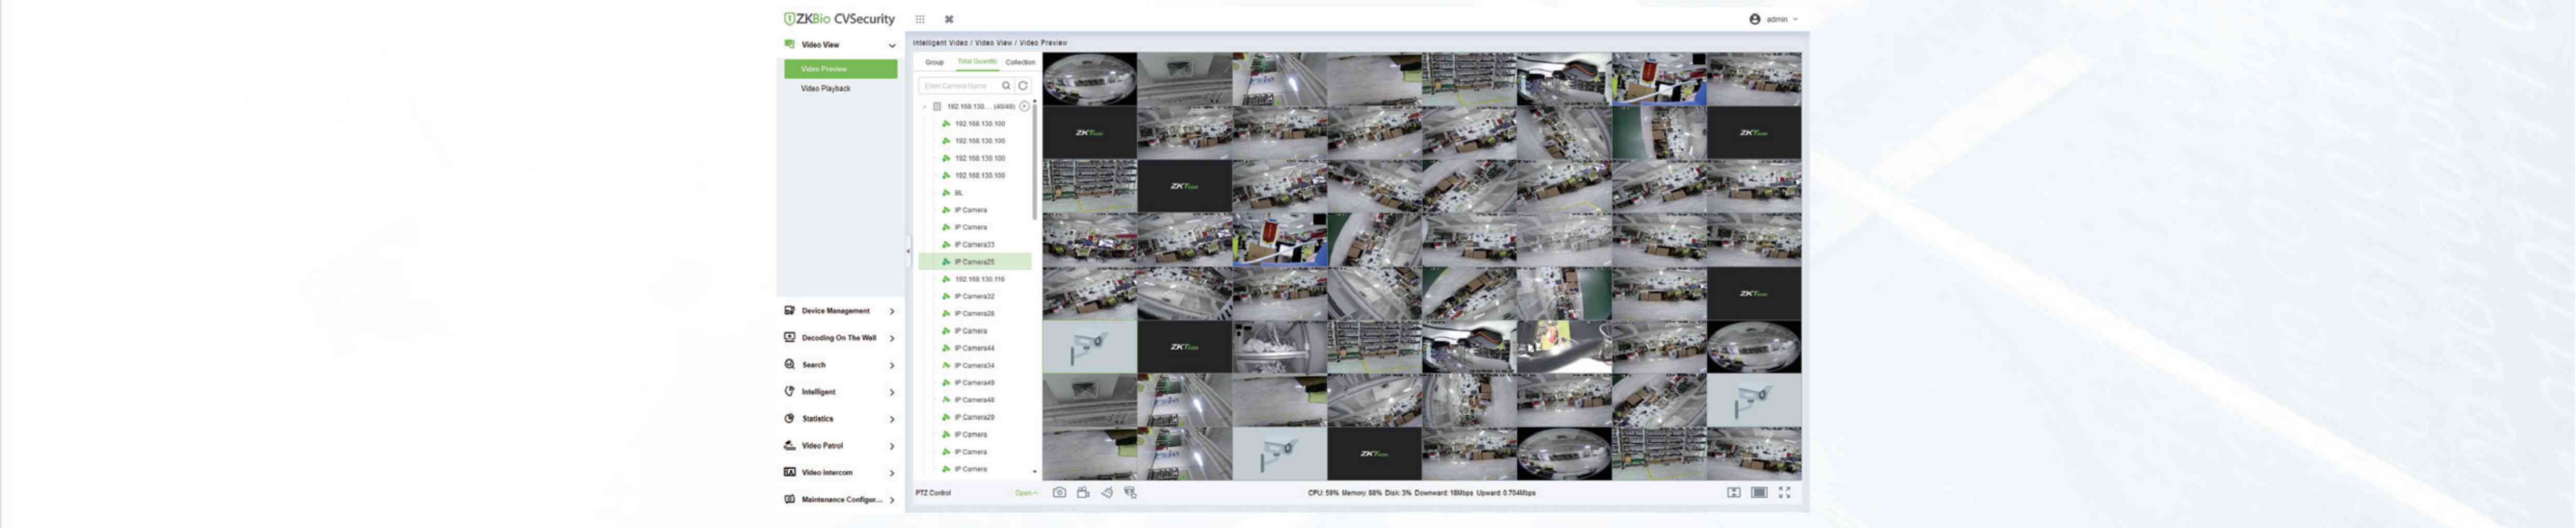Click the favorite collection icon in bottom toolbar
Image resolution: width=2576 pixels, height=528 pixels.
pos(1130,492)
